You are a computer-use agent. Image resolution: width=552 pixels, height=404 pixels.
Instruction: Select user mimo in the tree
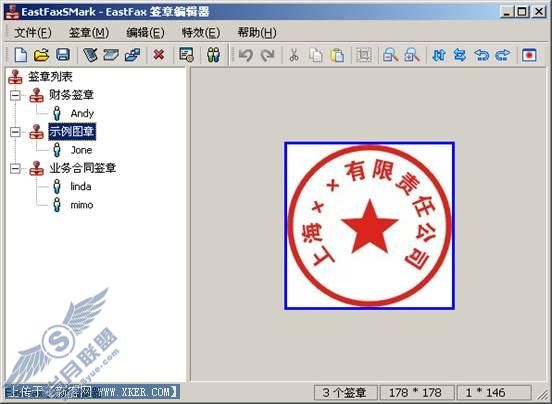pos(82,205)
